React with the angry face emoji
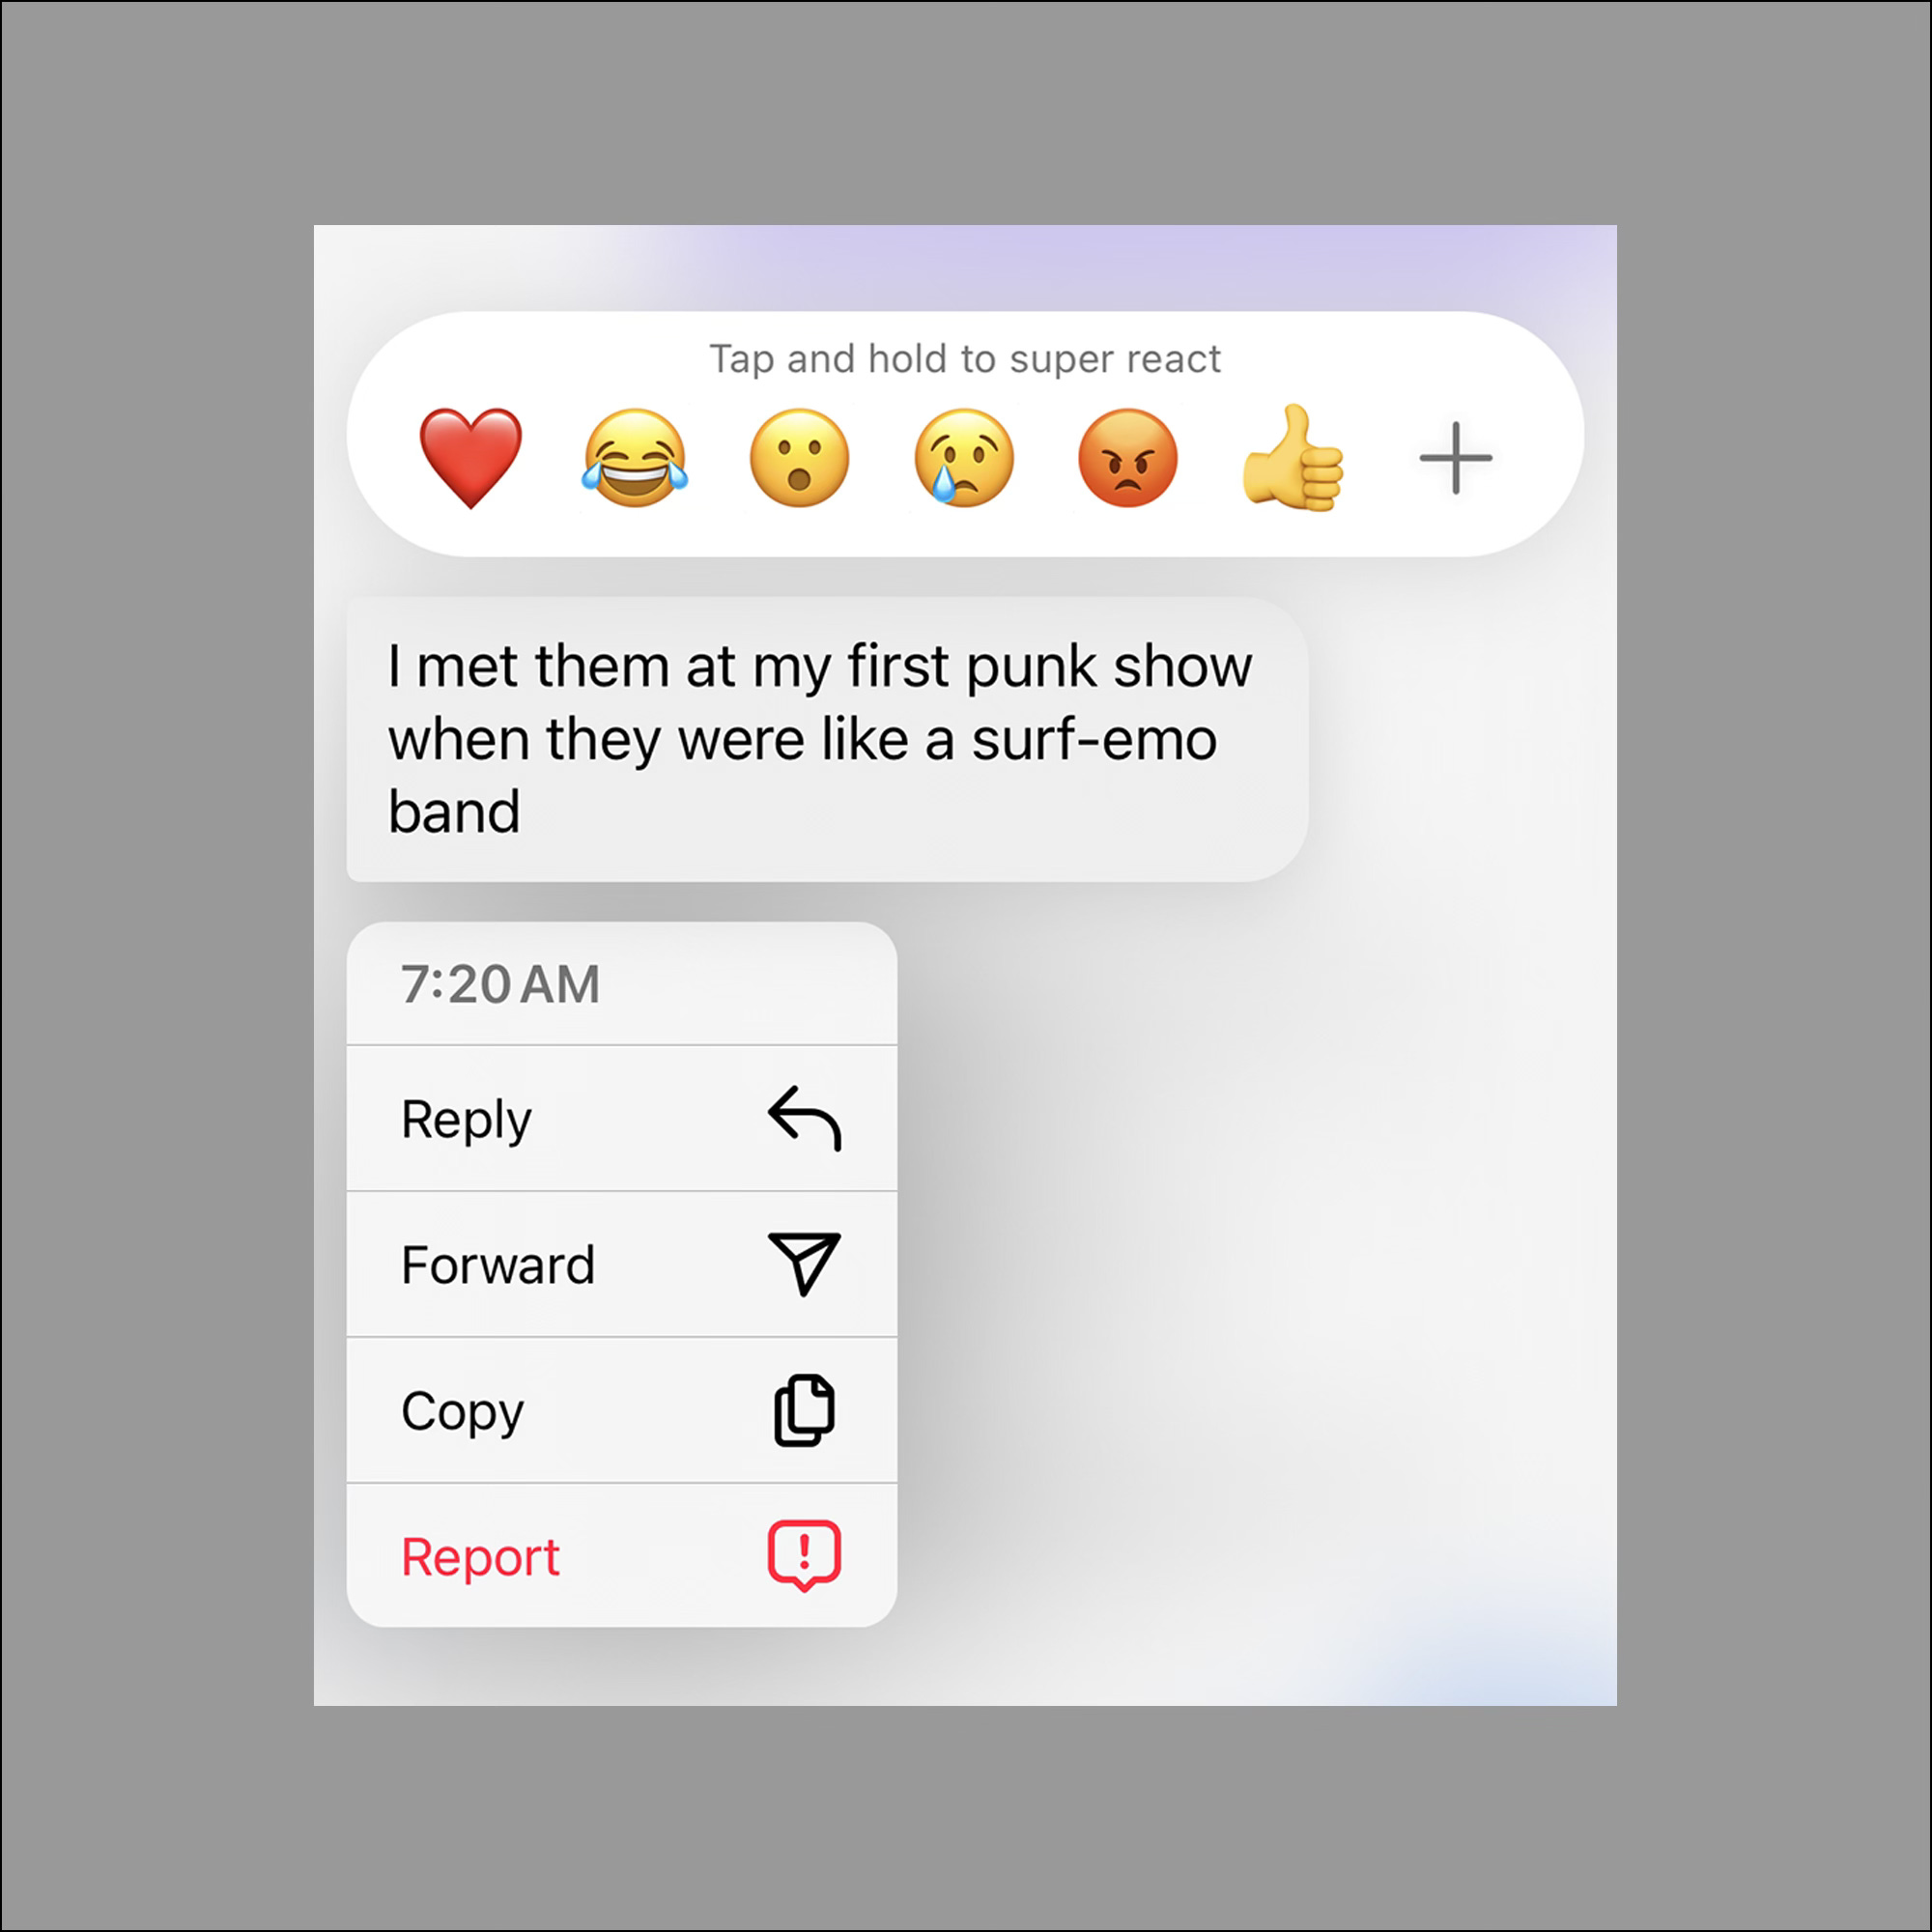 1128,458
